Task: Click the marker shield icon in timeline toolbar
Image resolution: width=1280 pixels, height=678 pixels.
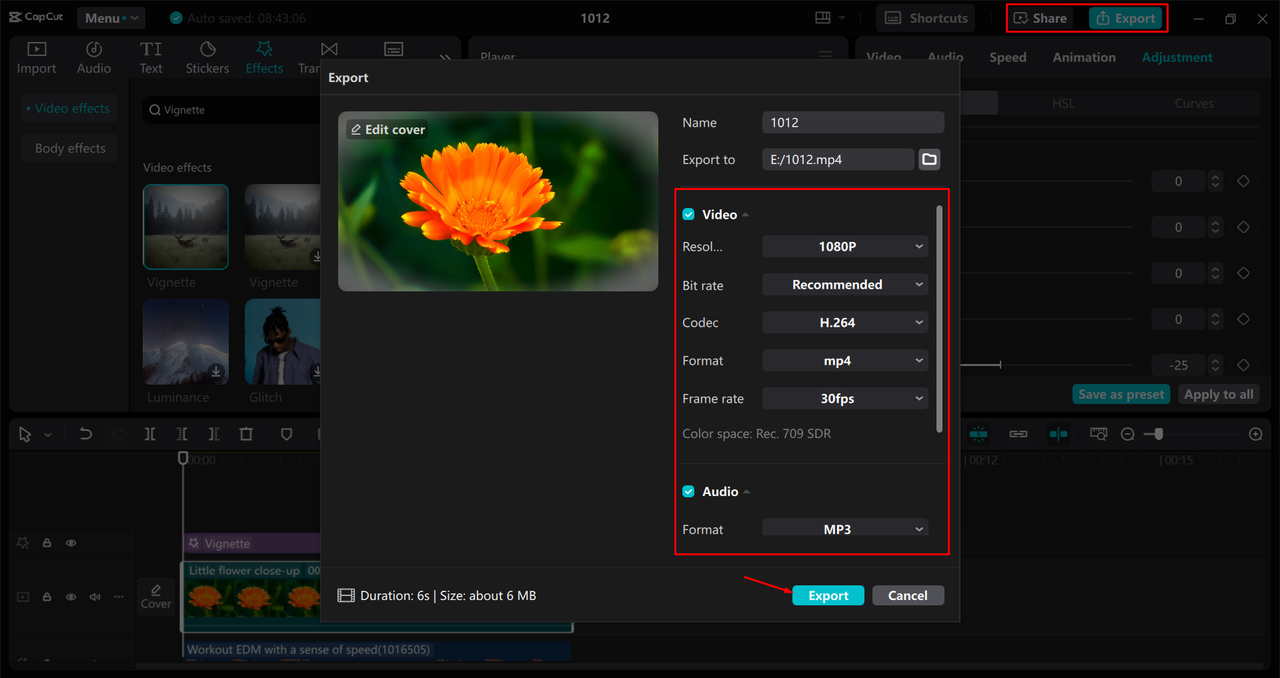Action: tap(286, 434)
